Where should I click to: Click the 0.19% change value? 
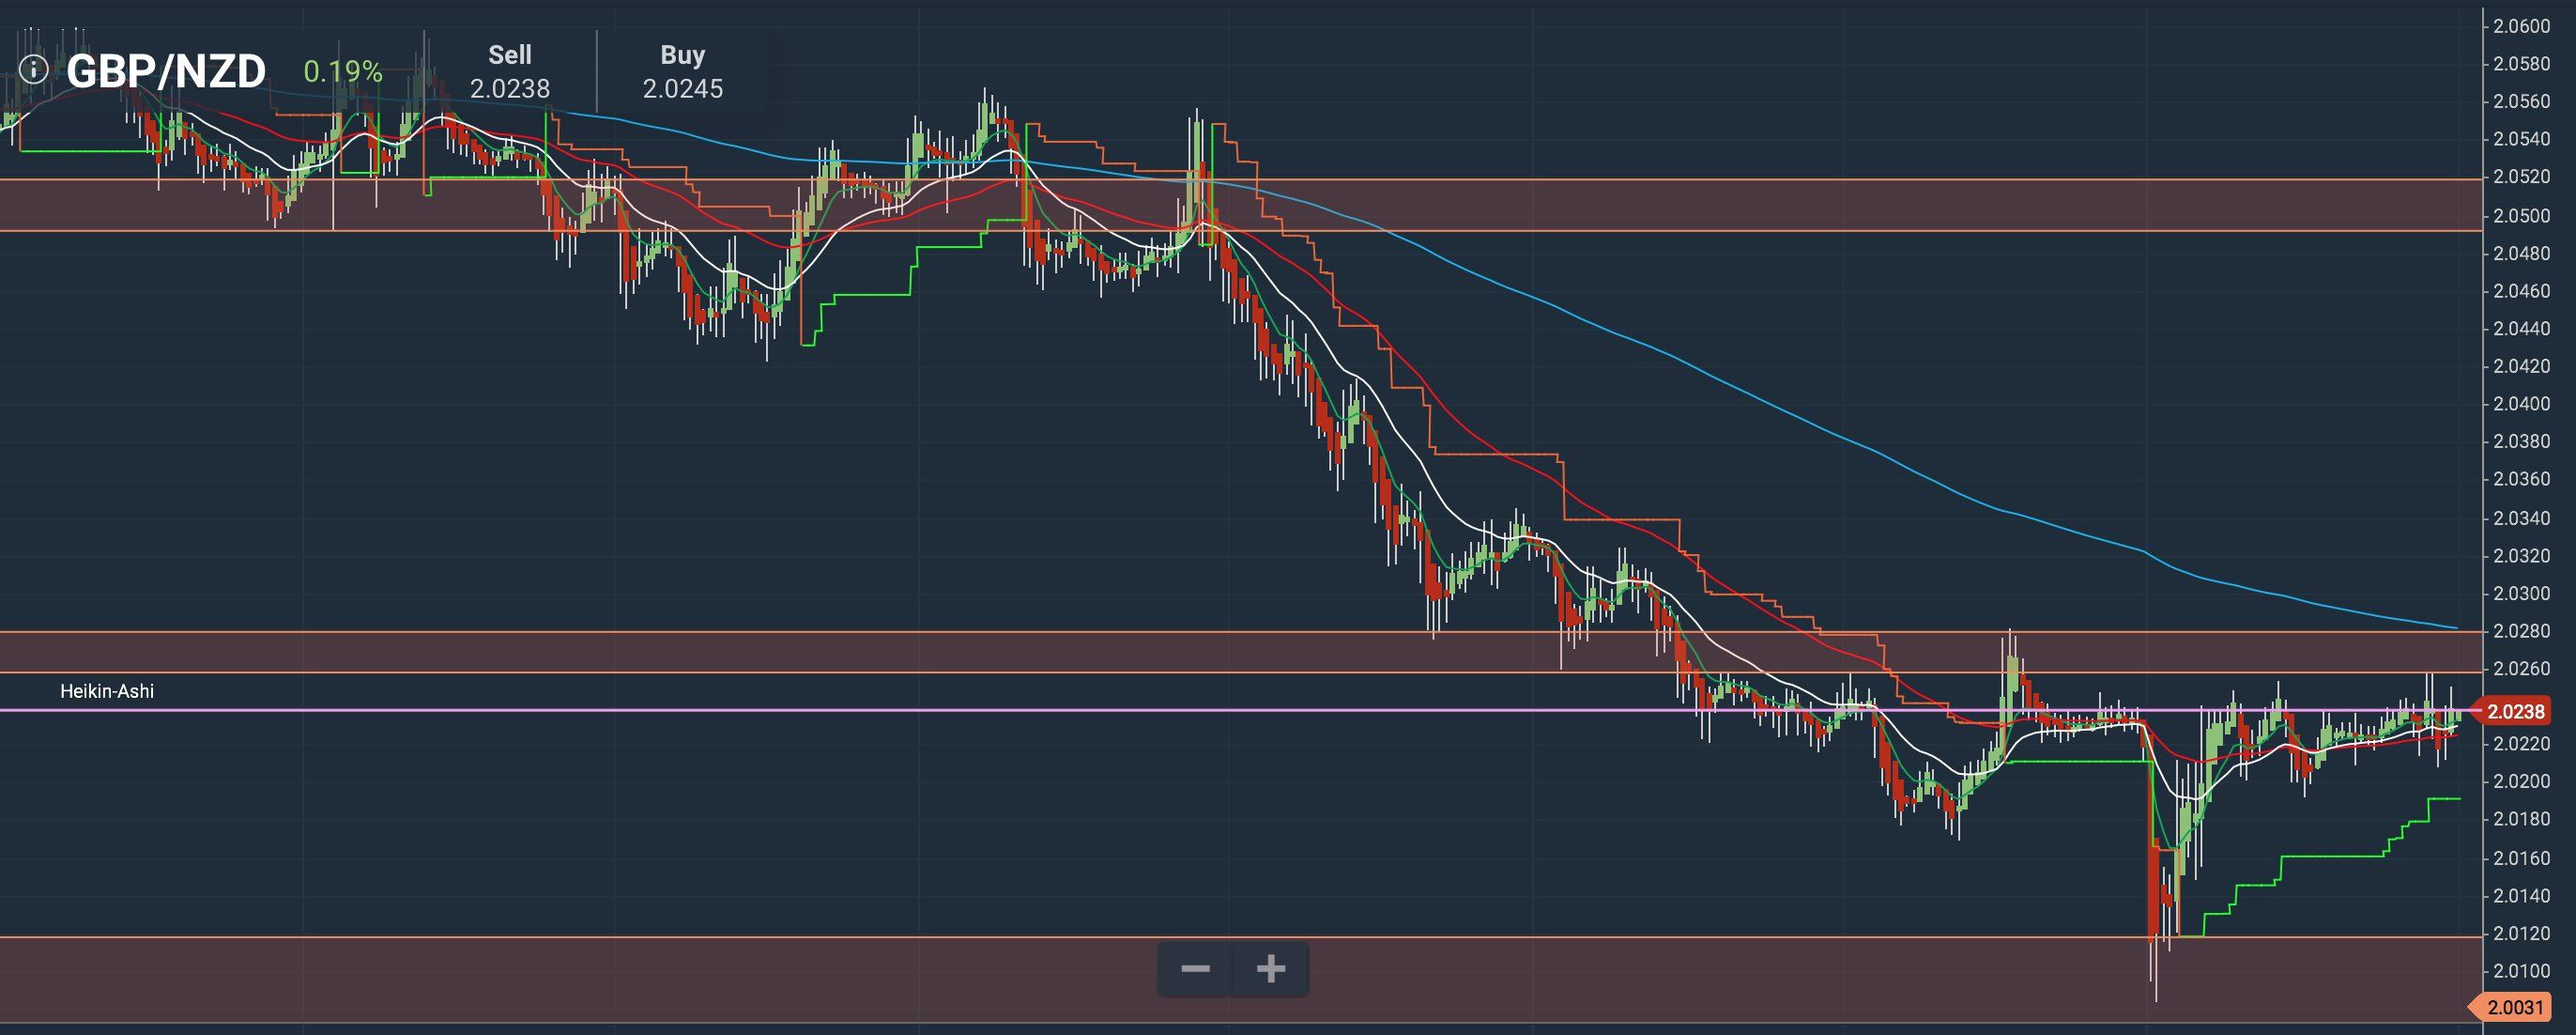[343, 72]
